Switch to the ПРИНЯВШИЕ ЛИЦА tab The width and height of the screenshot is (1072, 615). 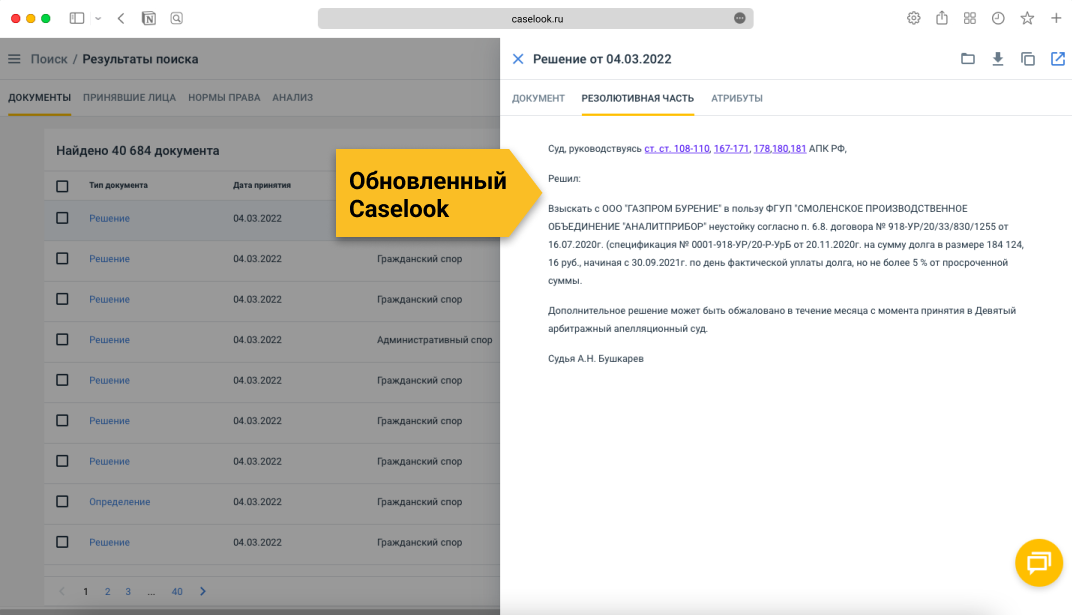pyautogui.click(x=129, y=98)
